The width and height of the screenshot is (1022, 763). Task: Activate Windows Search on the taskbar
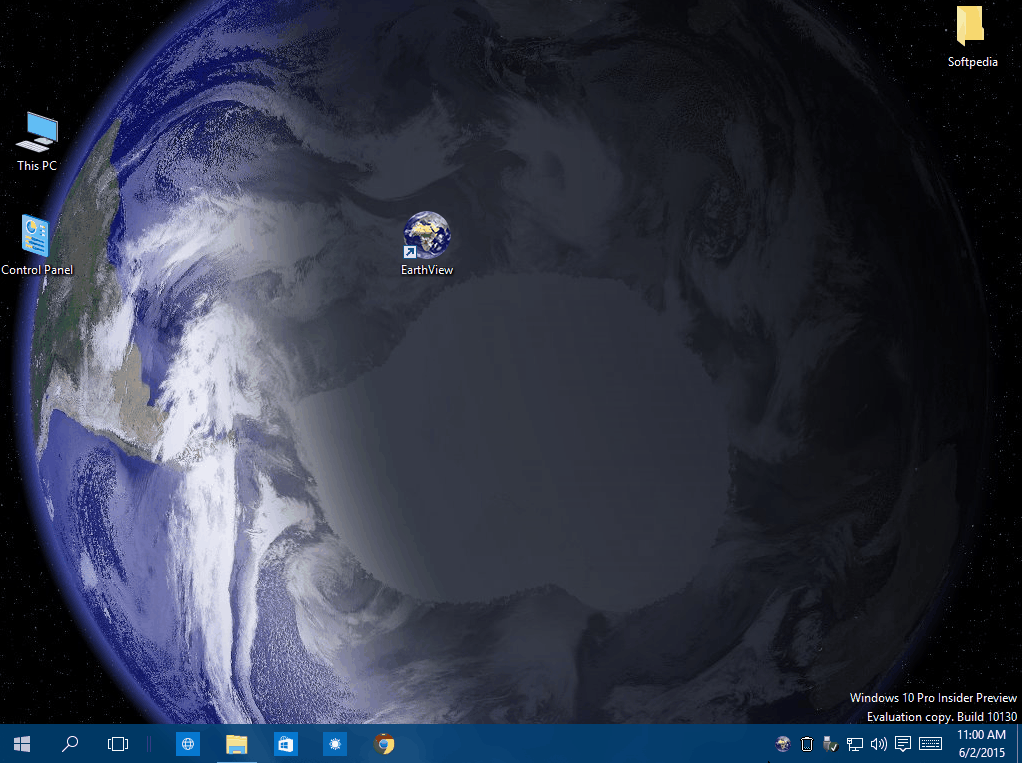click(x=69, y=744)
